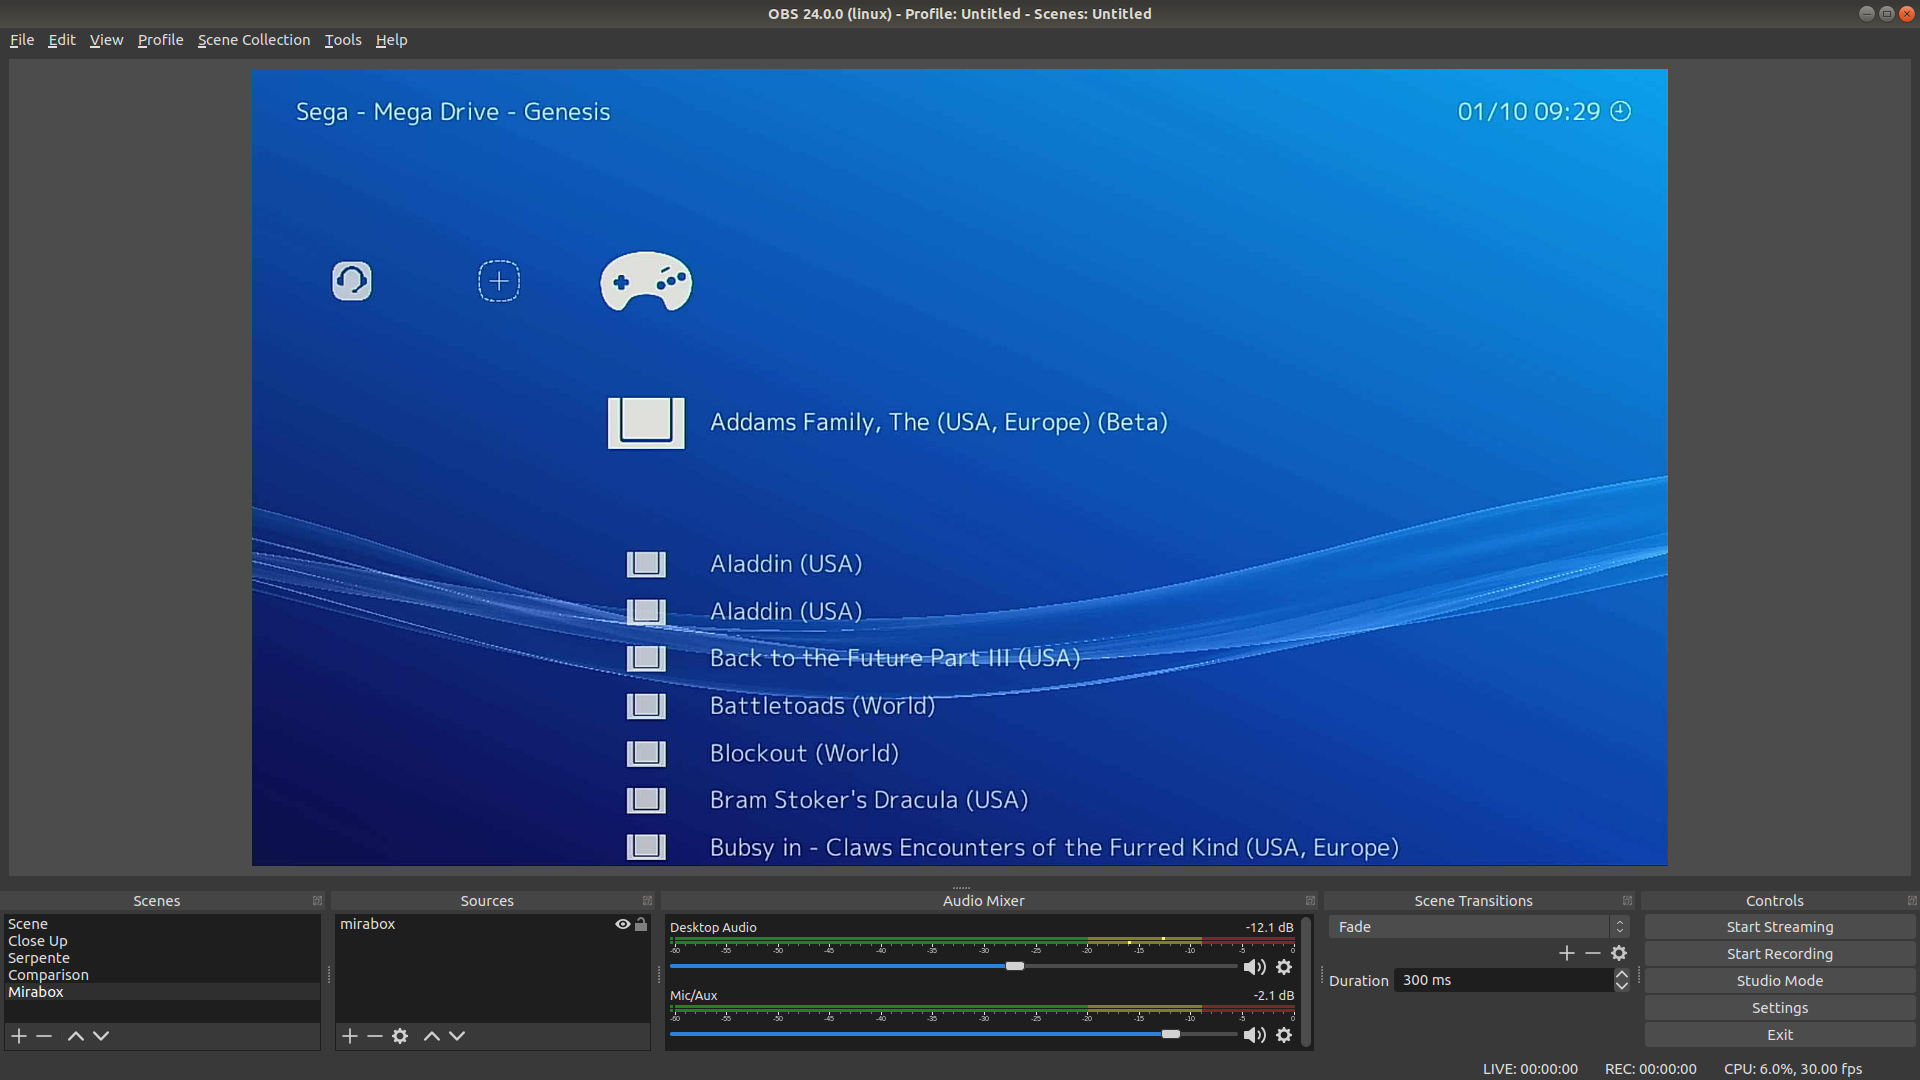The height and width of the screenshot is (1080, 1920).
Task: Undock the Scene Transitions panel
Action: [1627, 901]
